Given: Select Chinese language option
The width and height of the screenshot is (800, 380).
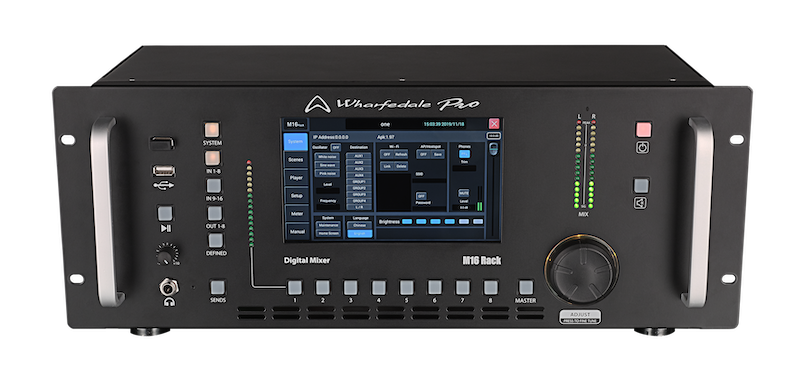Looking at the screenshot, I should (x=360, y=225).
